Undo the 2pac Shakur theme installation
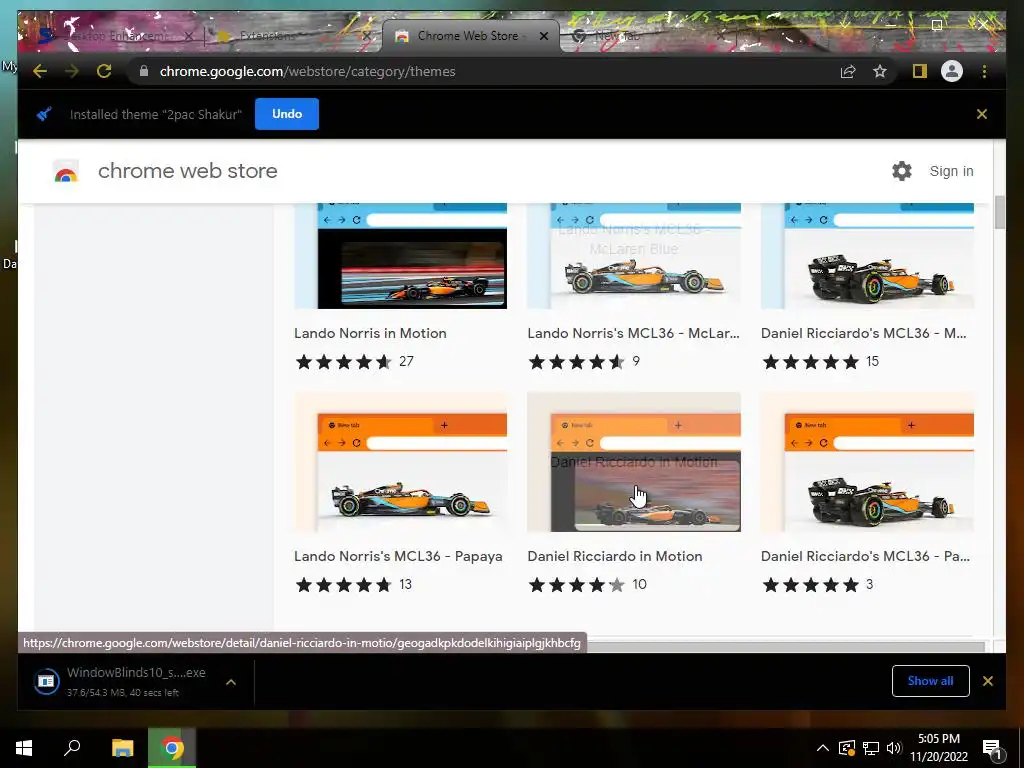 coord(287,114)
